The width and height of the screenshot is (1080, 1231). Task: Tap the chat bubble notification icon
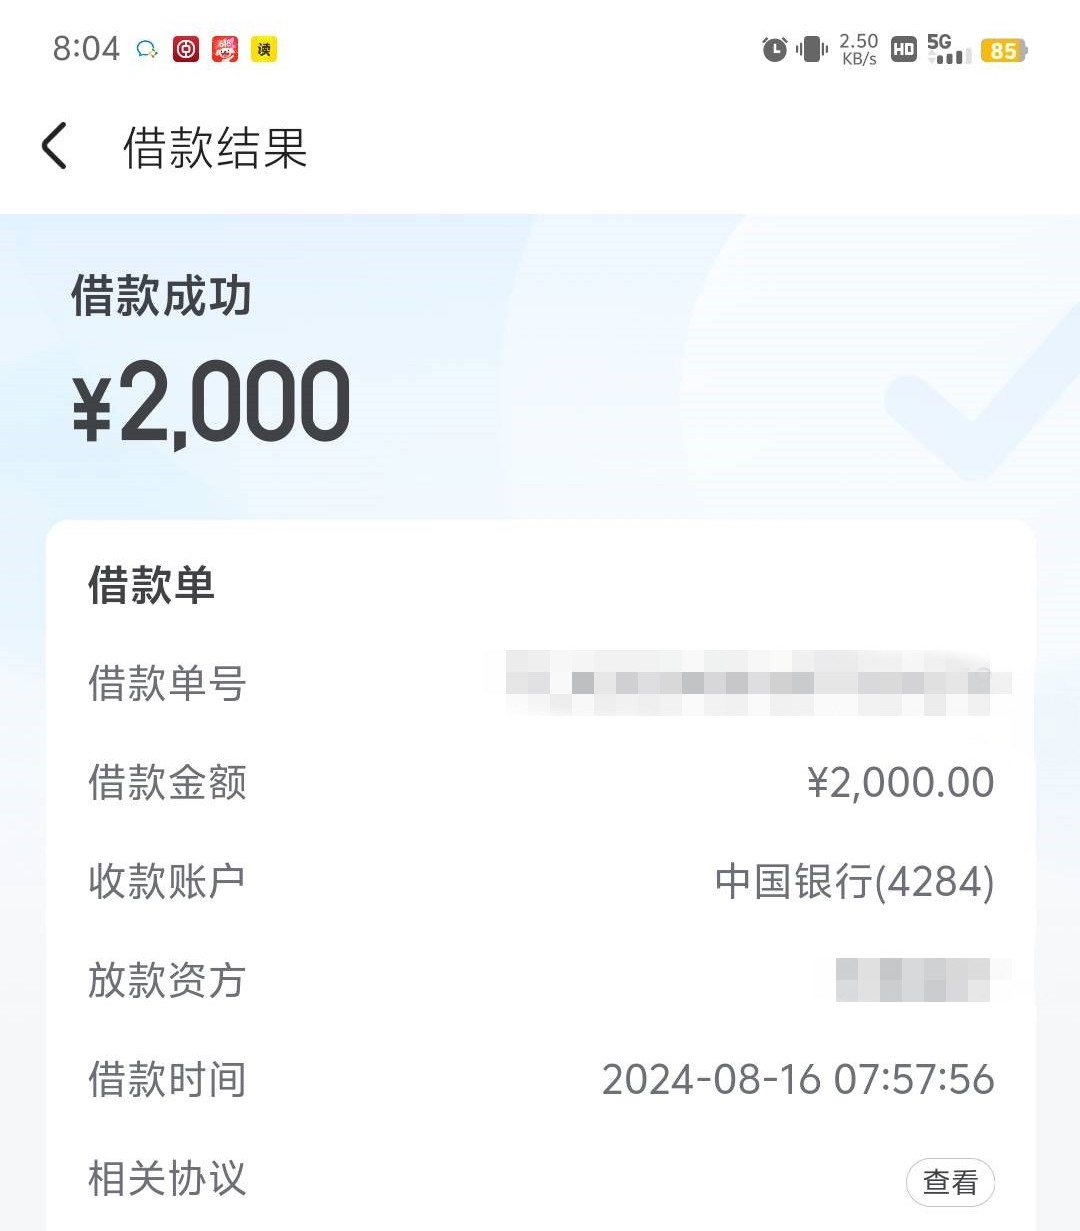tap(147, 49)
